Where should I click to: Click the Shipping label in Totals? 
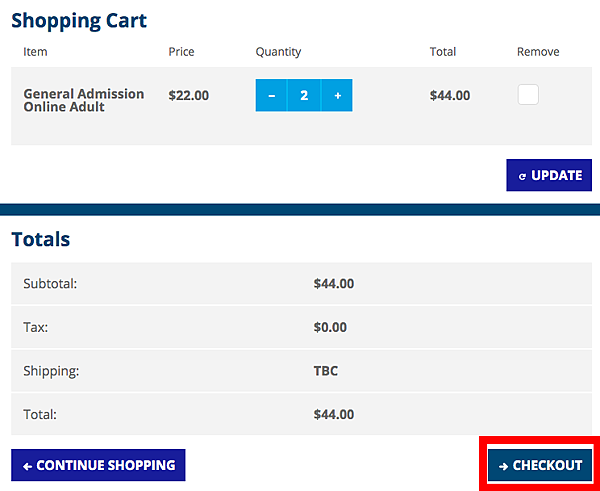tap(51, 371)
